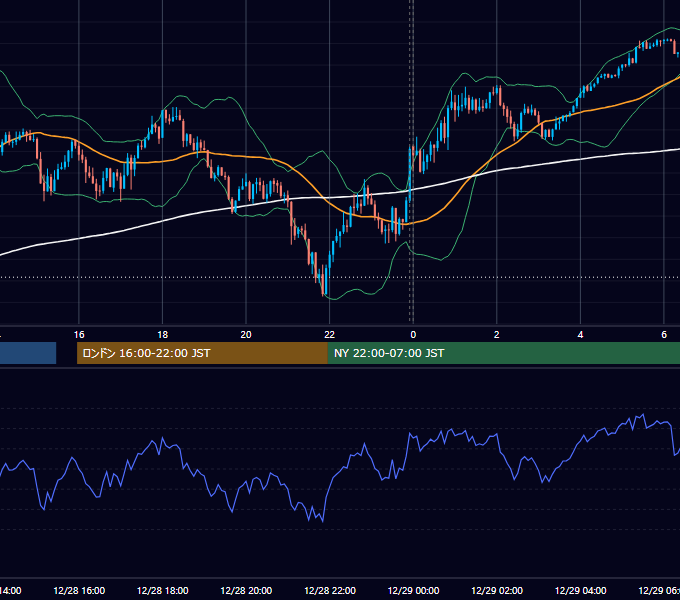This screenshot has width=680, height=600.
Task: Click the NY 22:00-07:00 JST session bar
Action: pos(503,353)
